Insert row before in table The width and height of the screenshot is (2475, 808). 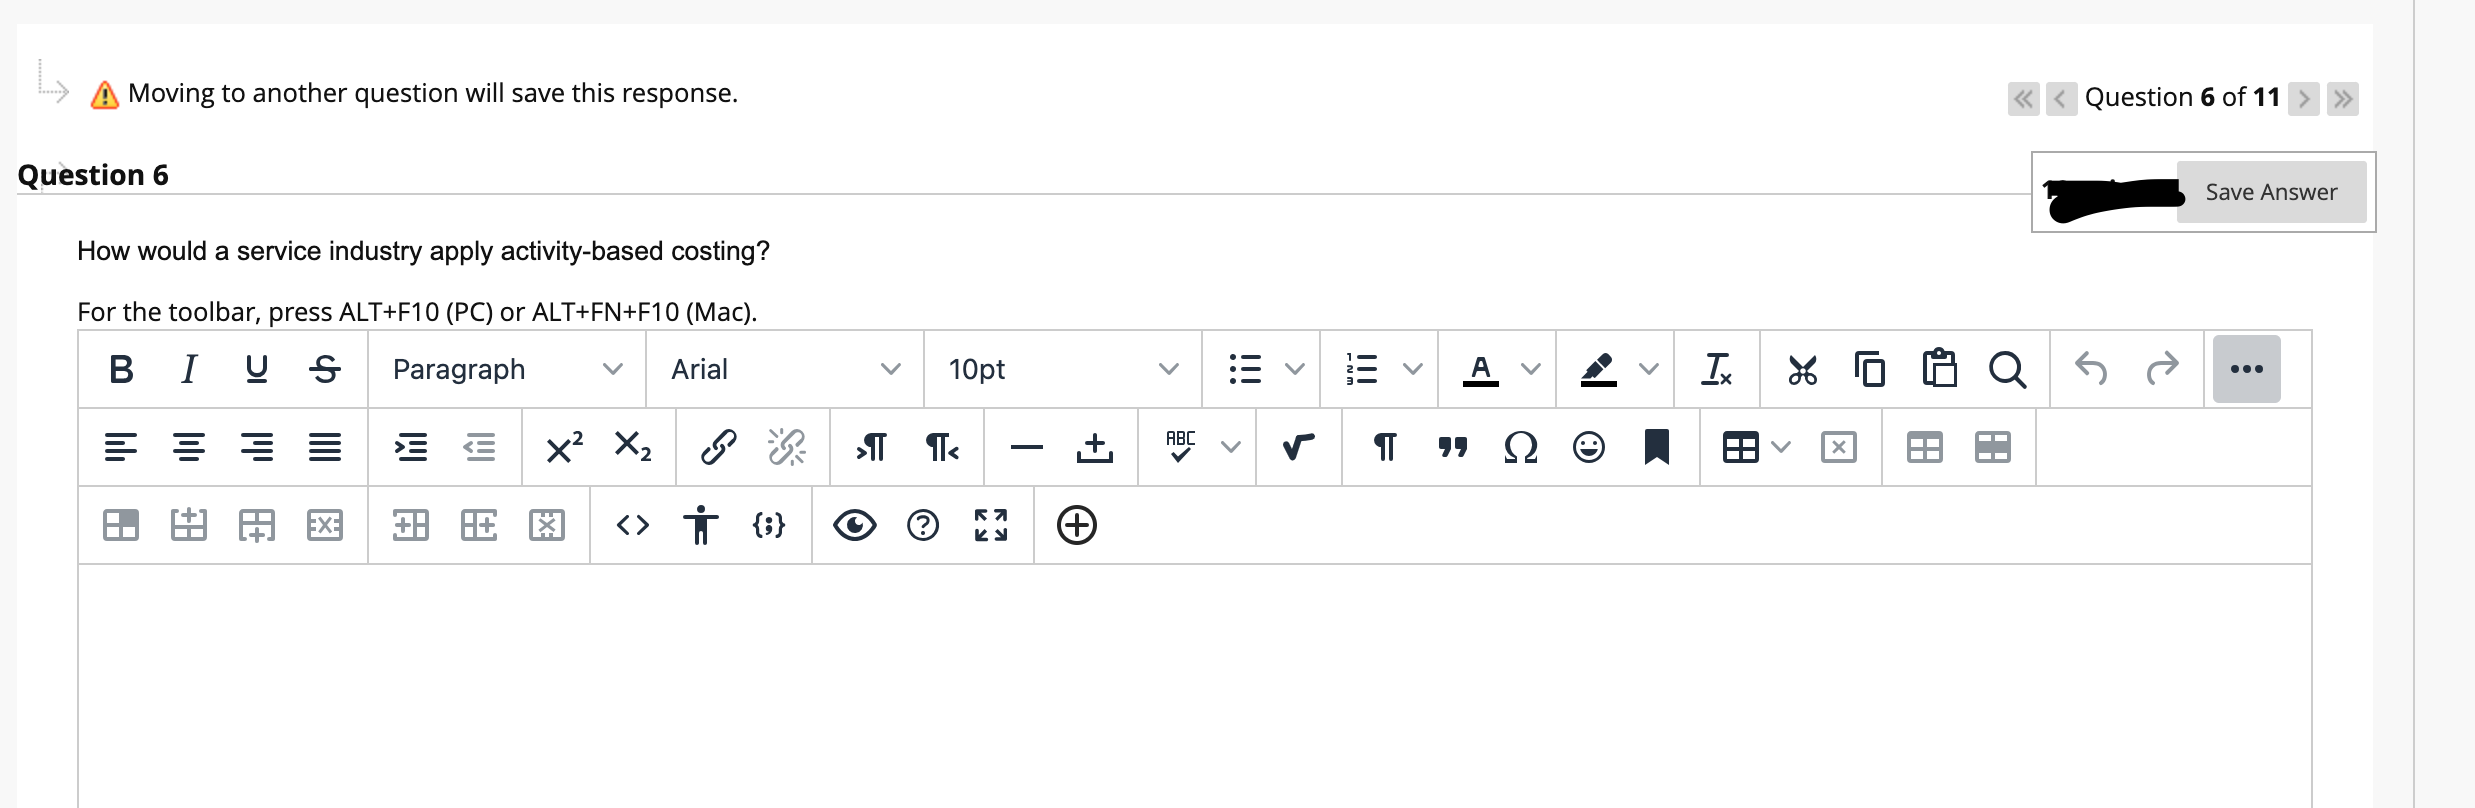click(x=189, y=525)
